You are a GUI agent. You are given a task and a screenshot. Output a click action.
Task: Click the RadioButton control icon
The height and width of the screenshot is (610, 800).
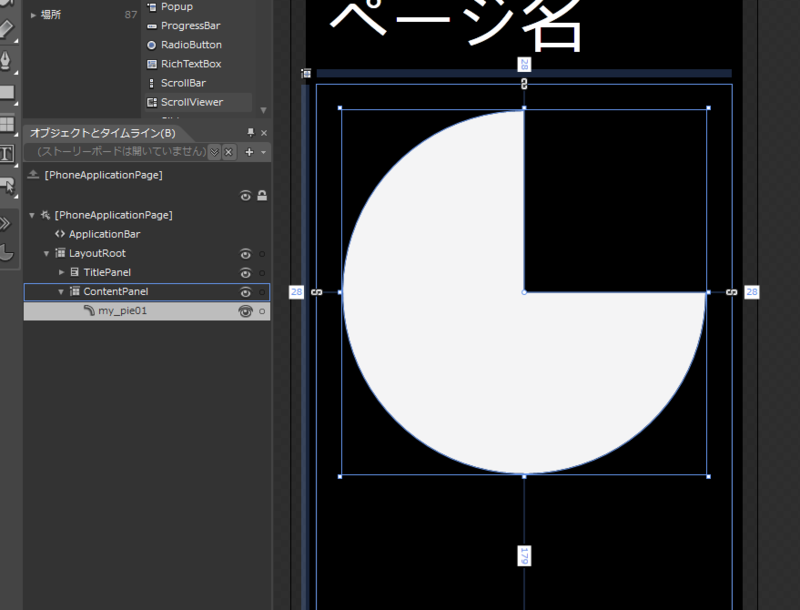[152, 45]
